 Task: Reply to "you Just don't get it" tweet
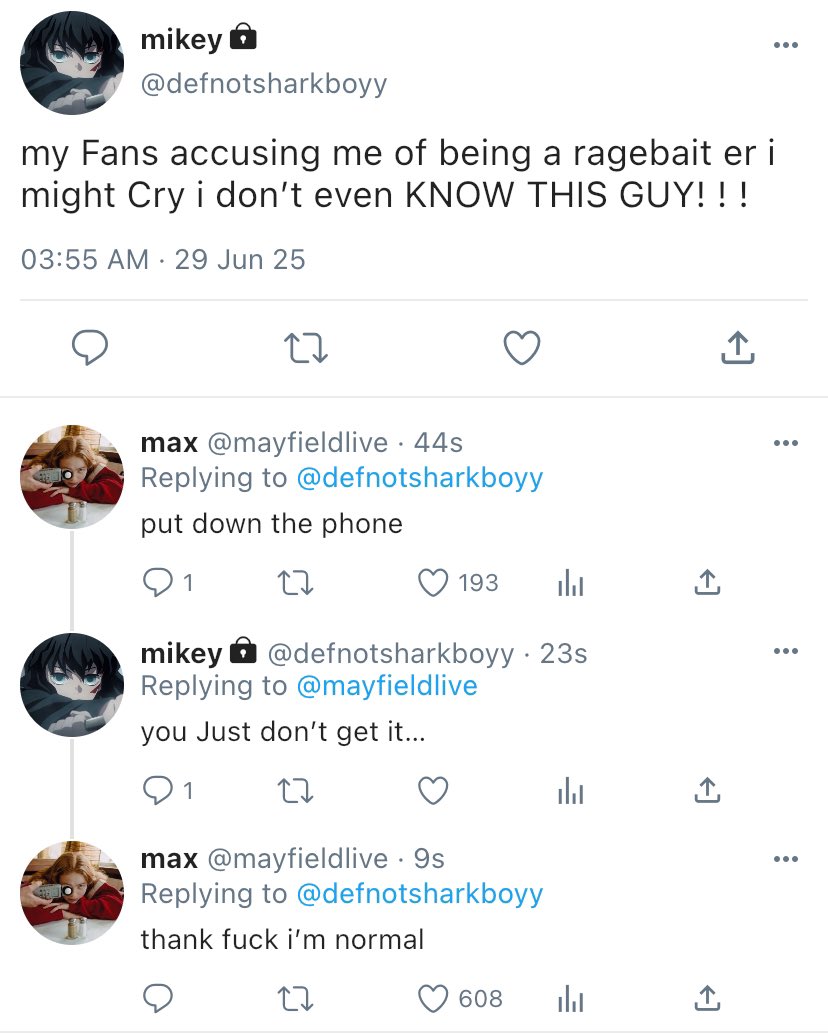(x=157, y=791)
